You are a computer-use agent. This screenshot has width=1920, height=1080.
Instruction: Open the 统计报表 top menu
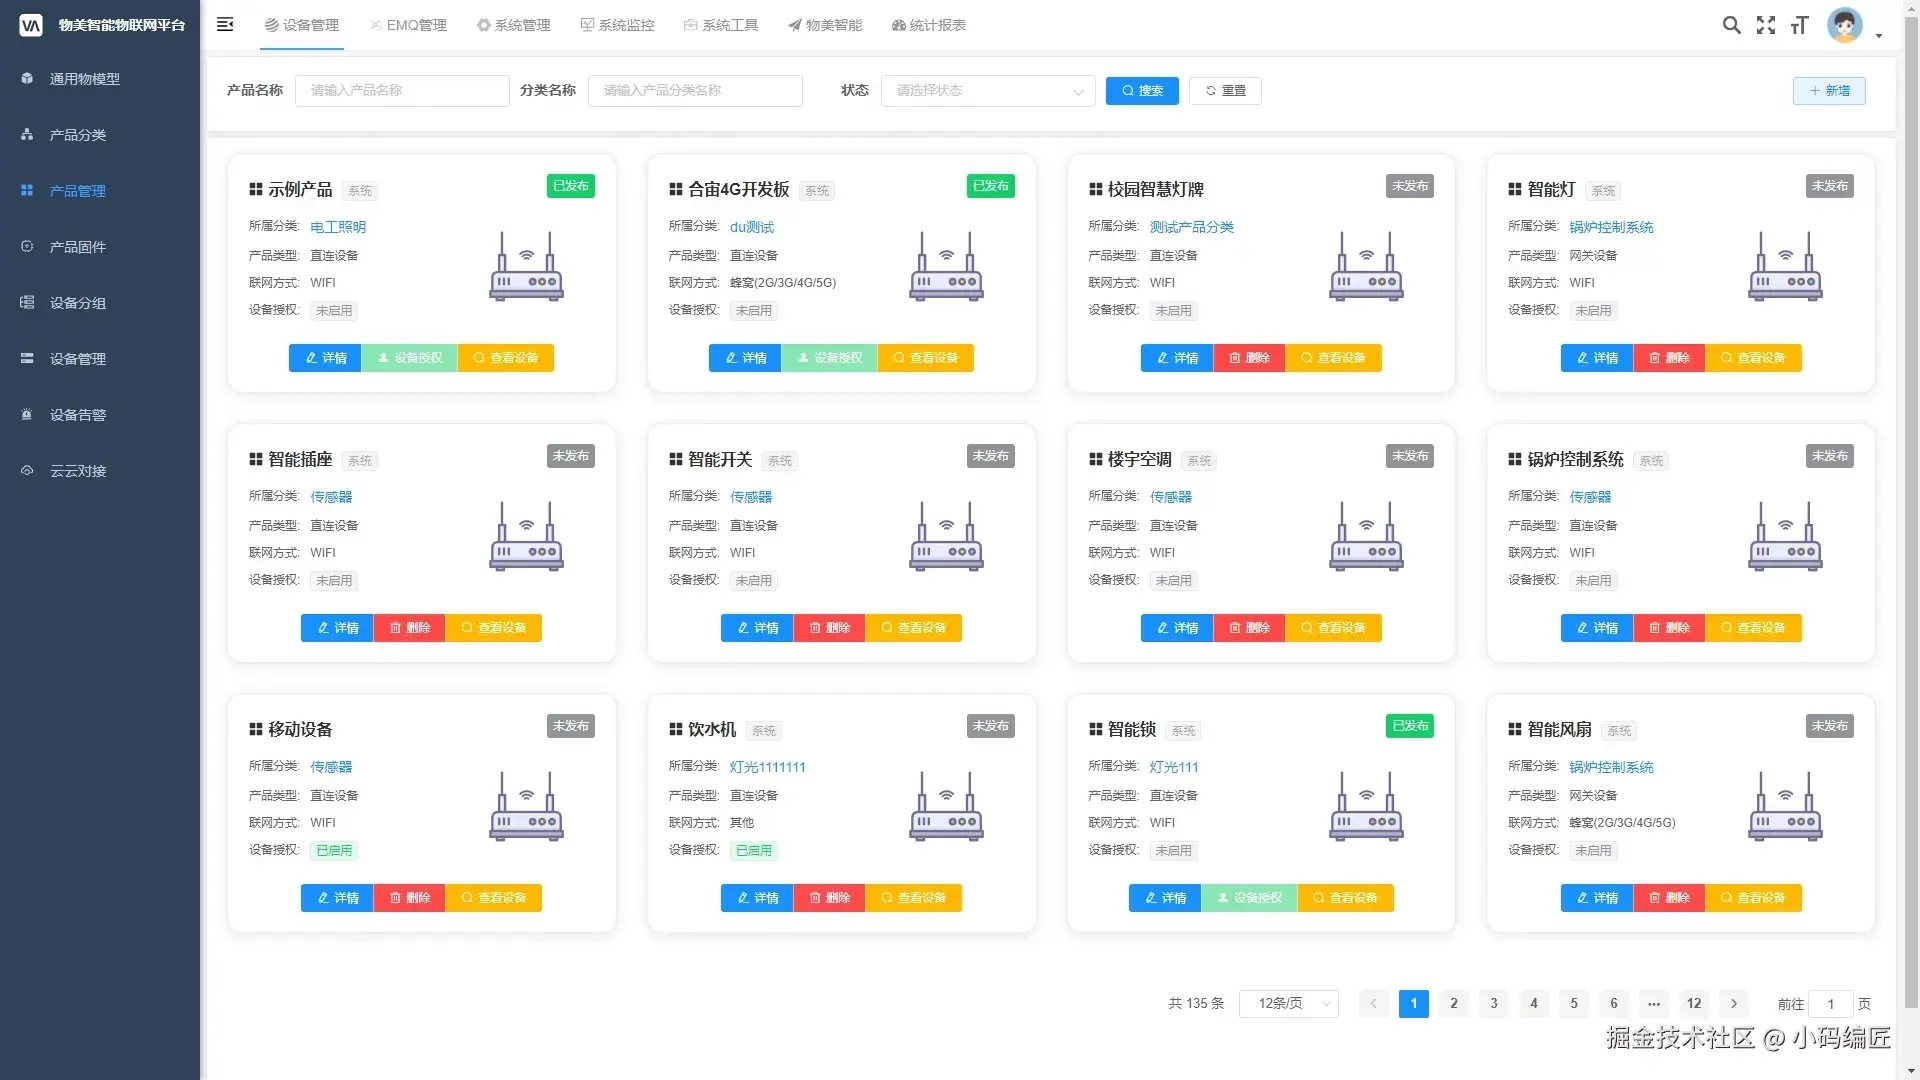[x=928, y=25]
